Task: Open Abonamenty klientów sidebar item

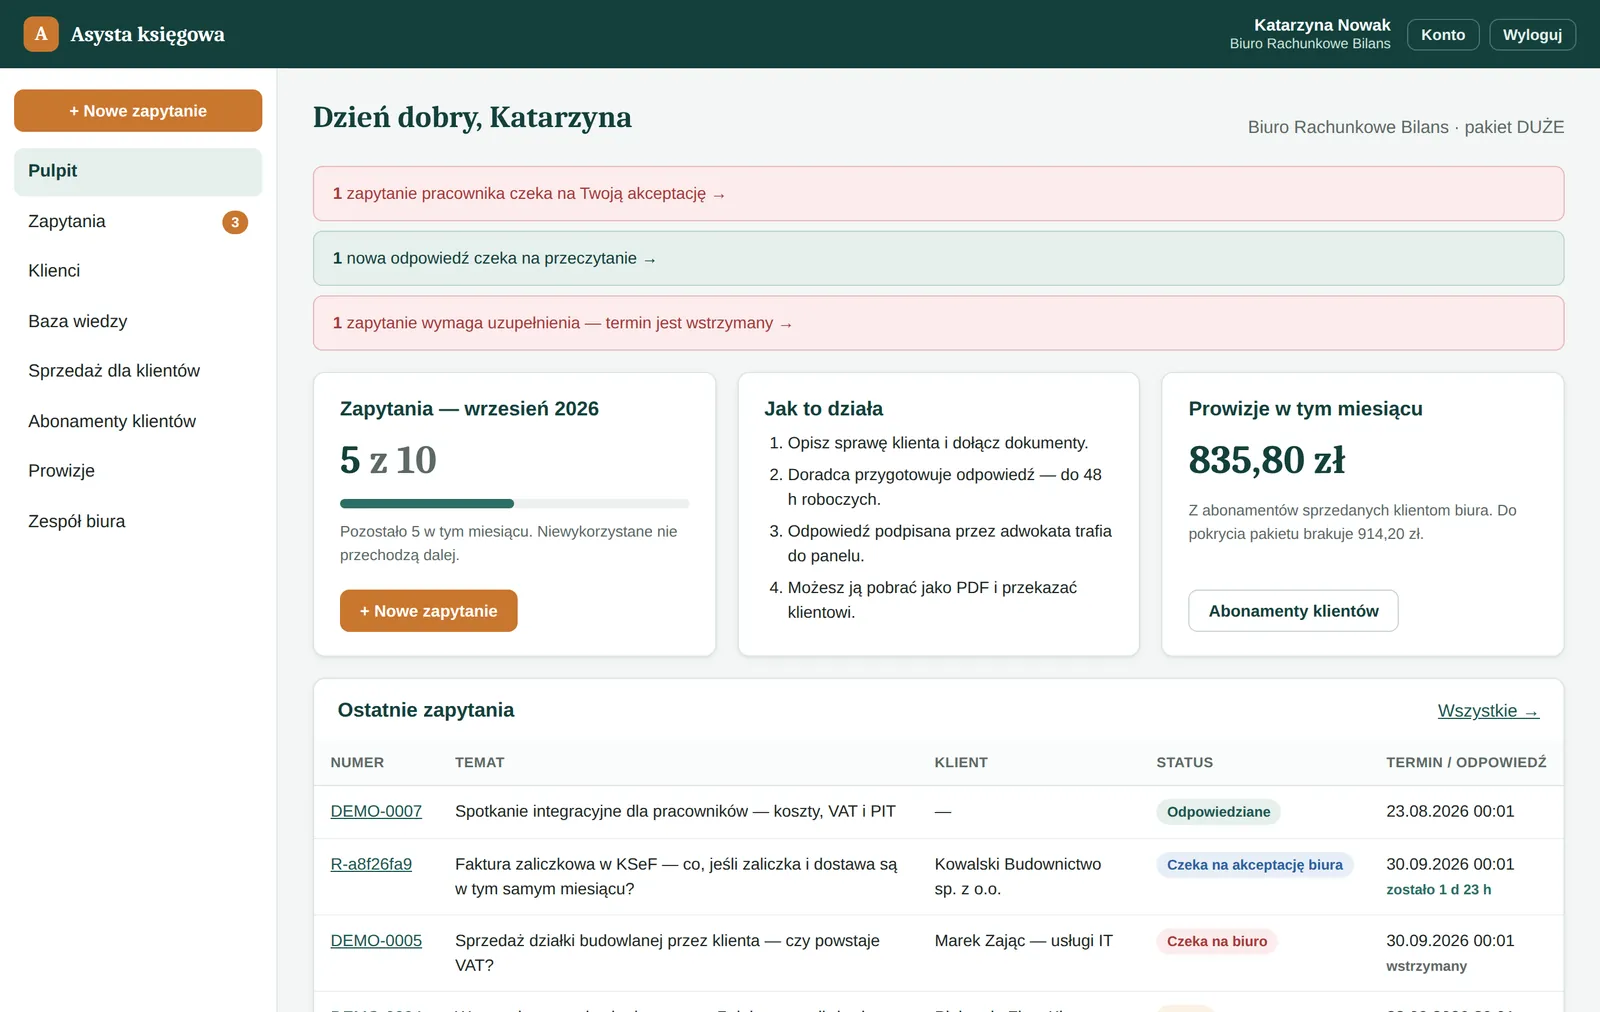Action: point(138,421)
